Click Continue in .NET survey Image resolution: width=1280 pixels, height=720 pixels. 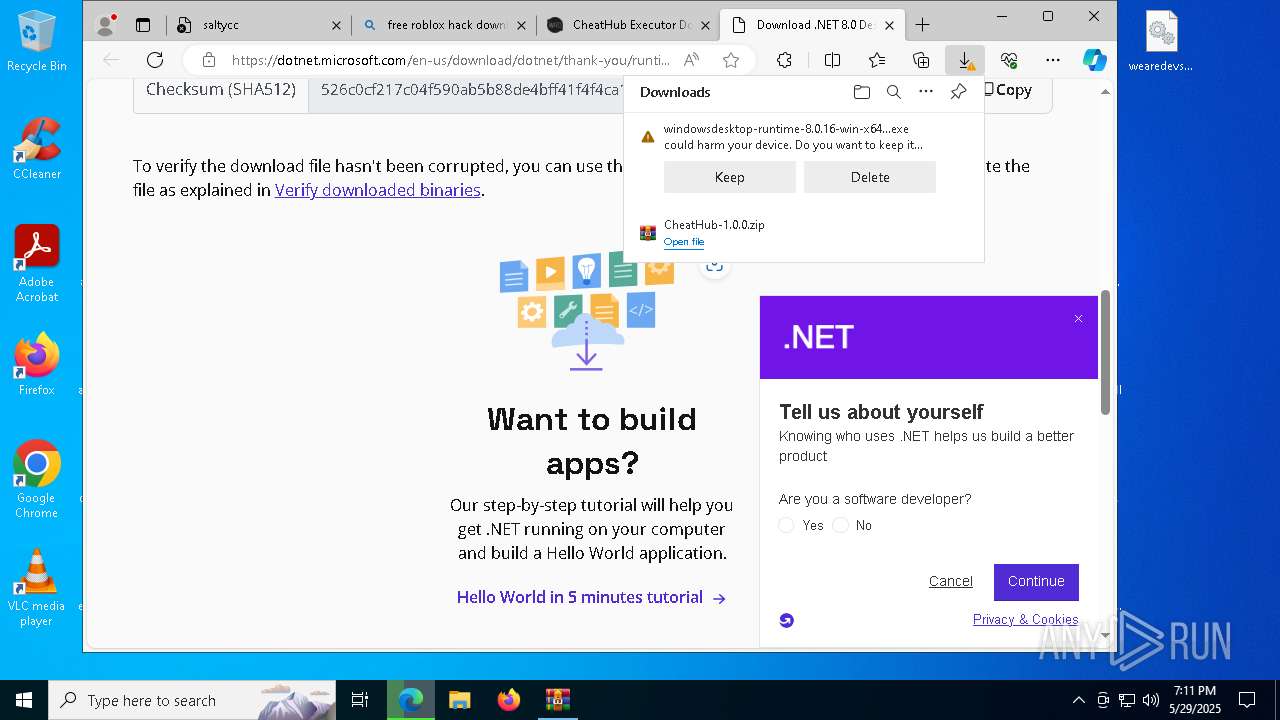pyautogui.click(x=1036, y=582)
